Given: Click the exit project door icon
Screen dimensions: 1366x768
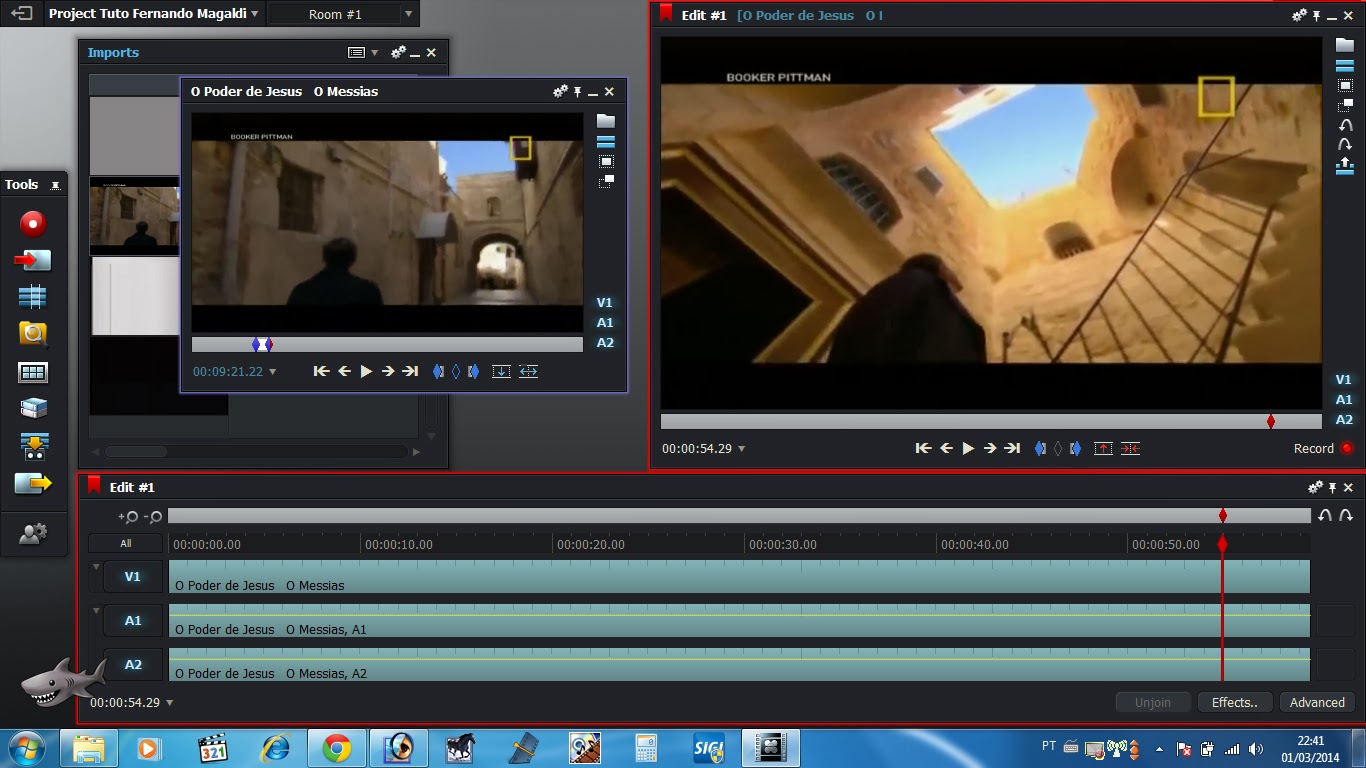Looking at the screenshot, I should [x=21, y=14].
